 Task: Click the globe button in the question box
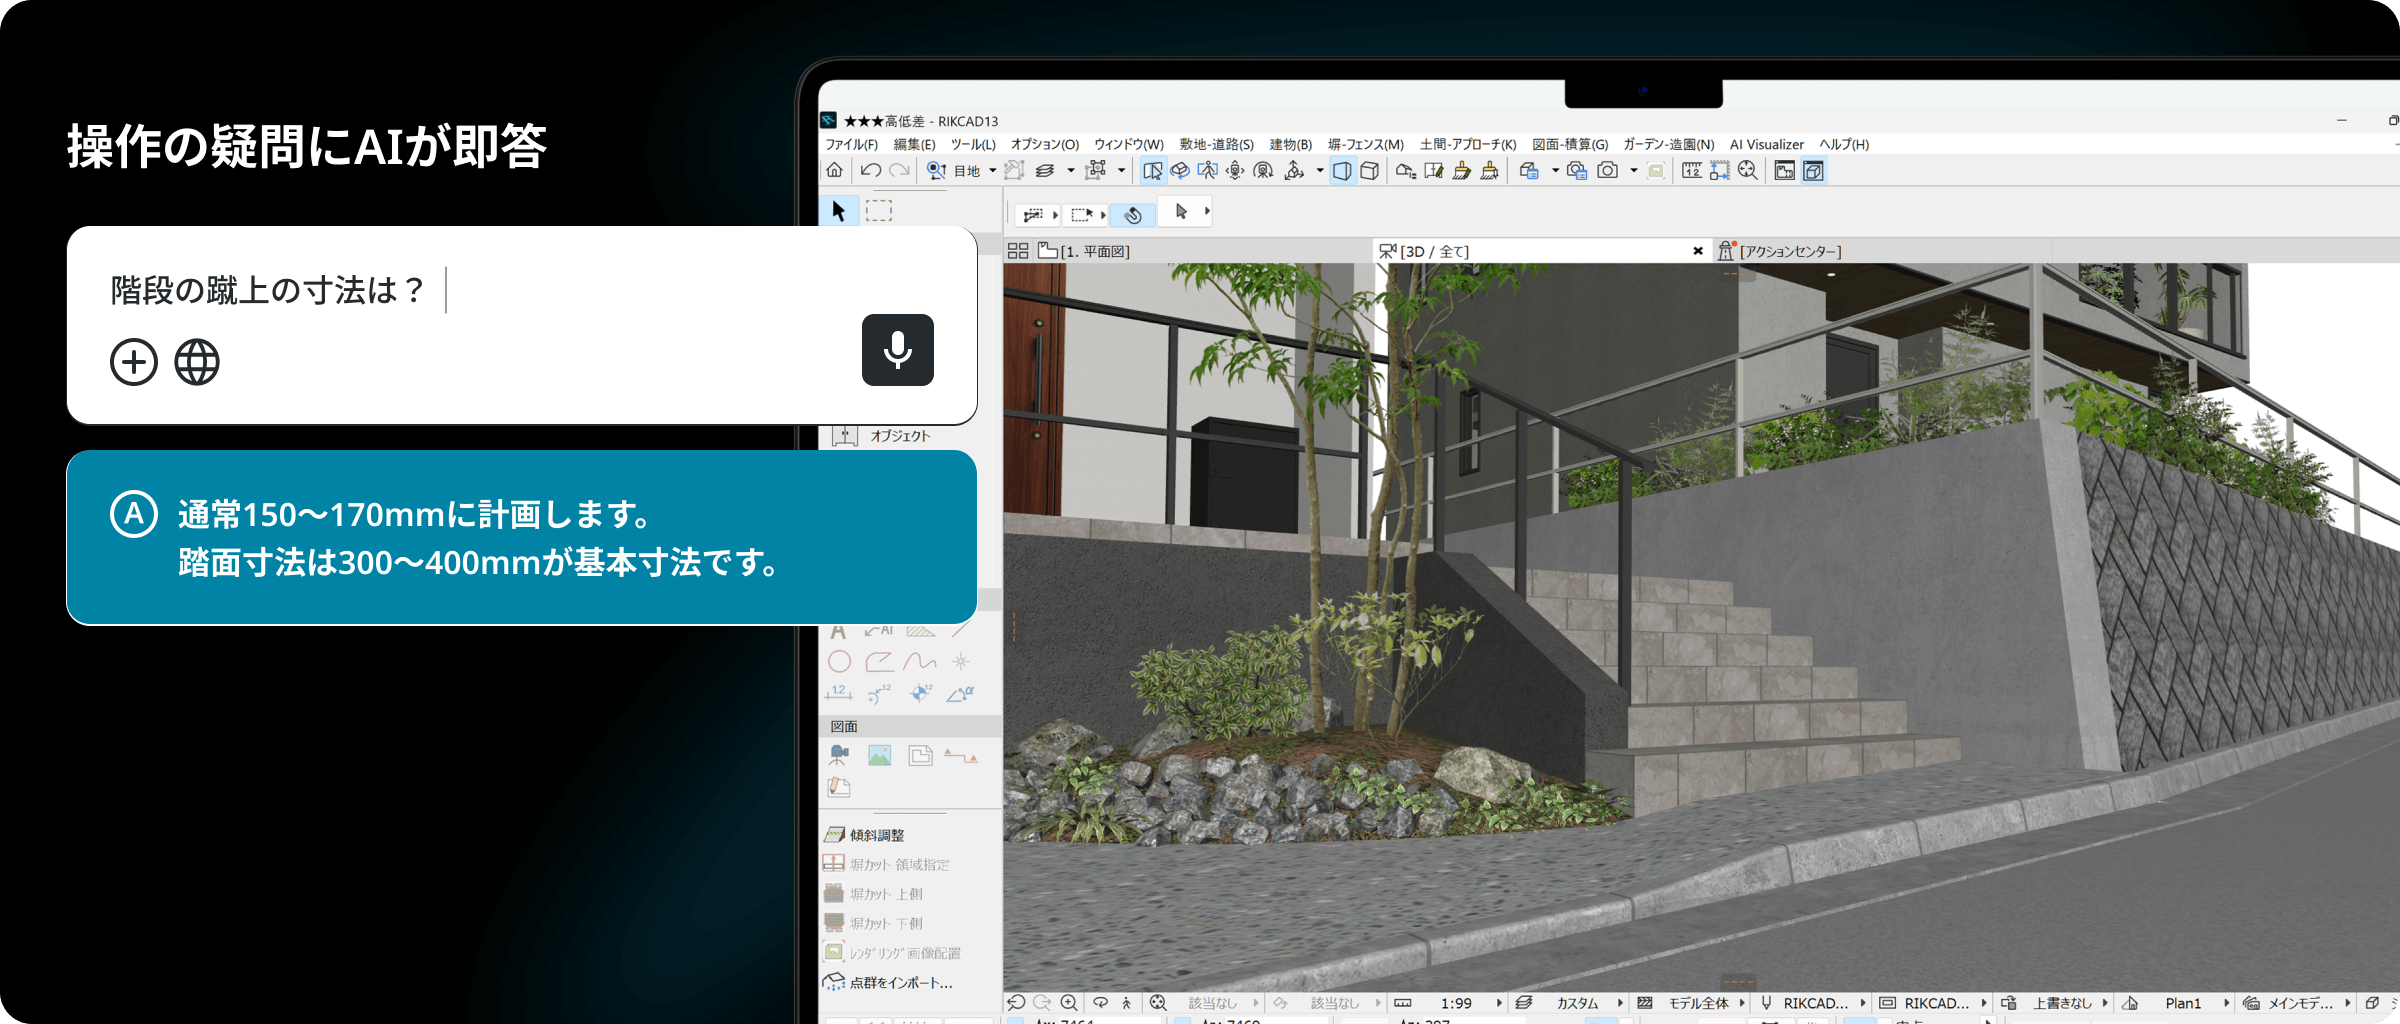[x=197, y=361]
